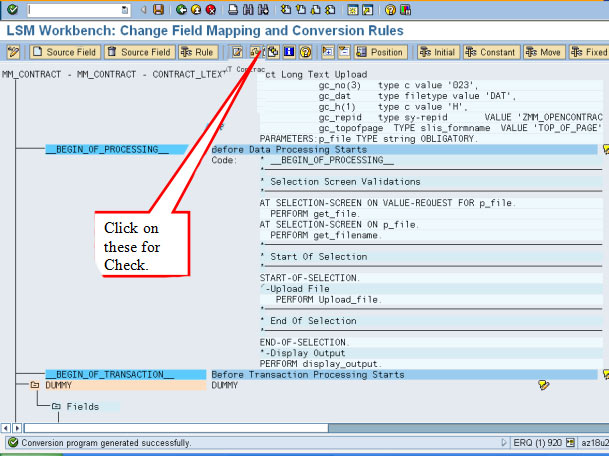Click code line "END-OF-SELECTION."

(x=304, y=342)
